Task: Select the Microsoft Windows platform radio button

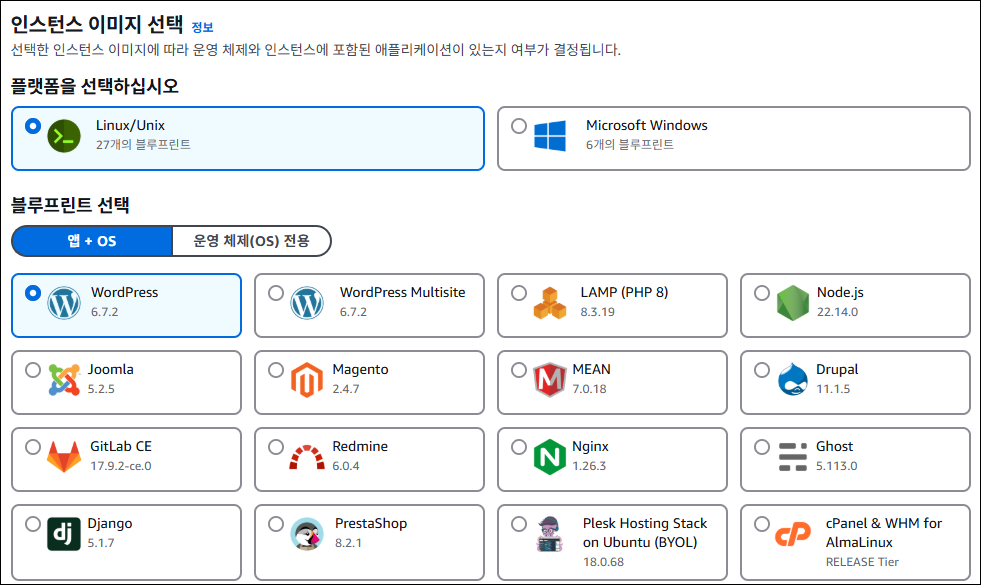Action: click(519, 126)
